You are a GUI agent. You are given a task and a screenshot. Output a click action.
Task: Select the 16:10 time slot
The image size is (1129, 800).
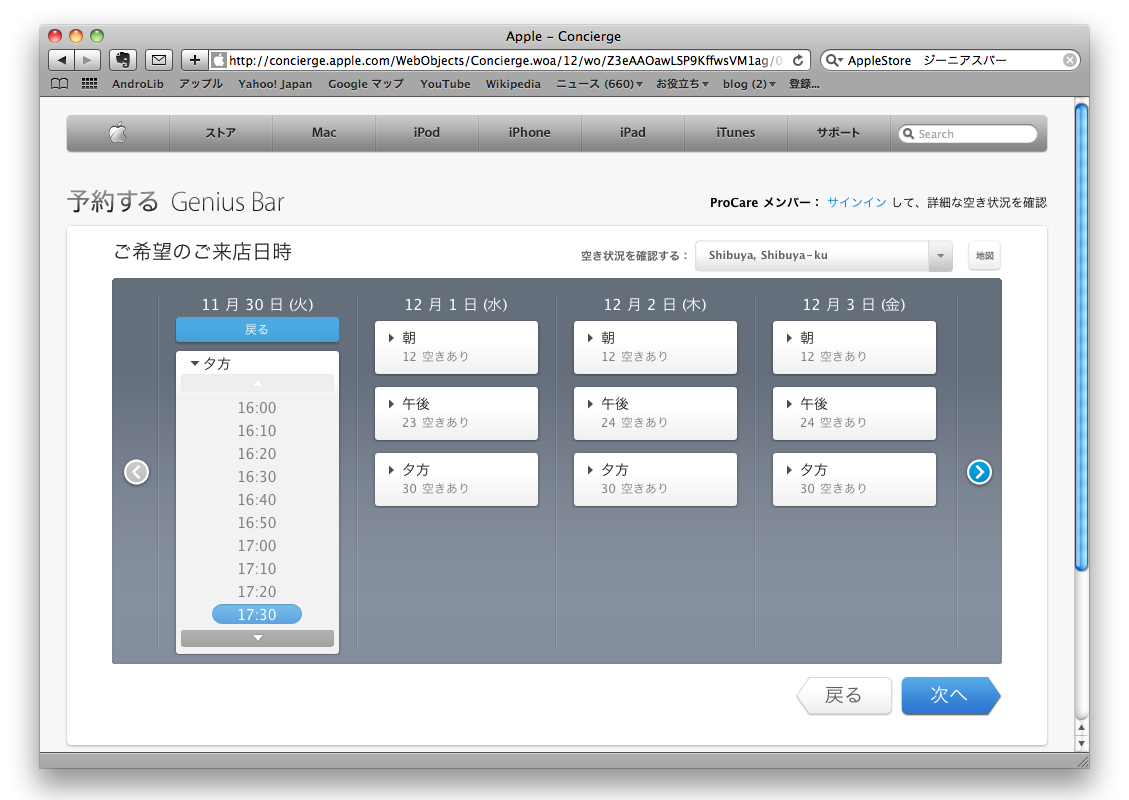(x=257, y=431)
